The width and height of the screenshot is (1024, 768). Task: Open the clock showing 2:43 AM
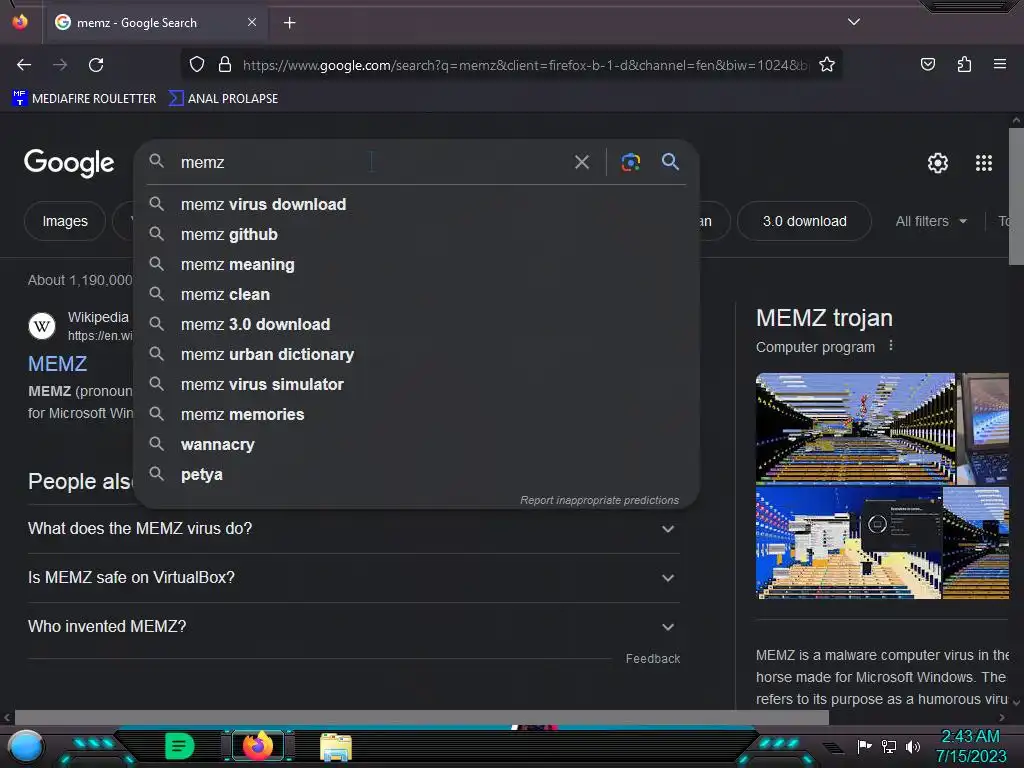click(970, 746)
